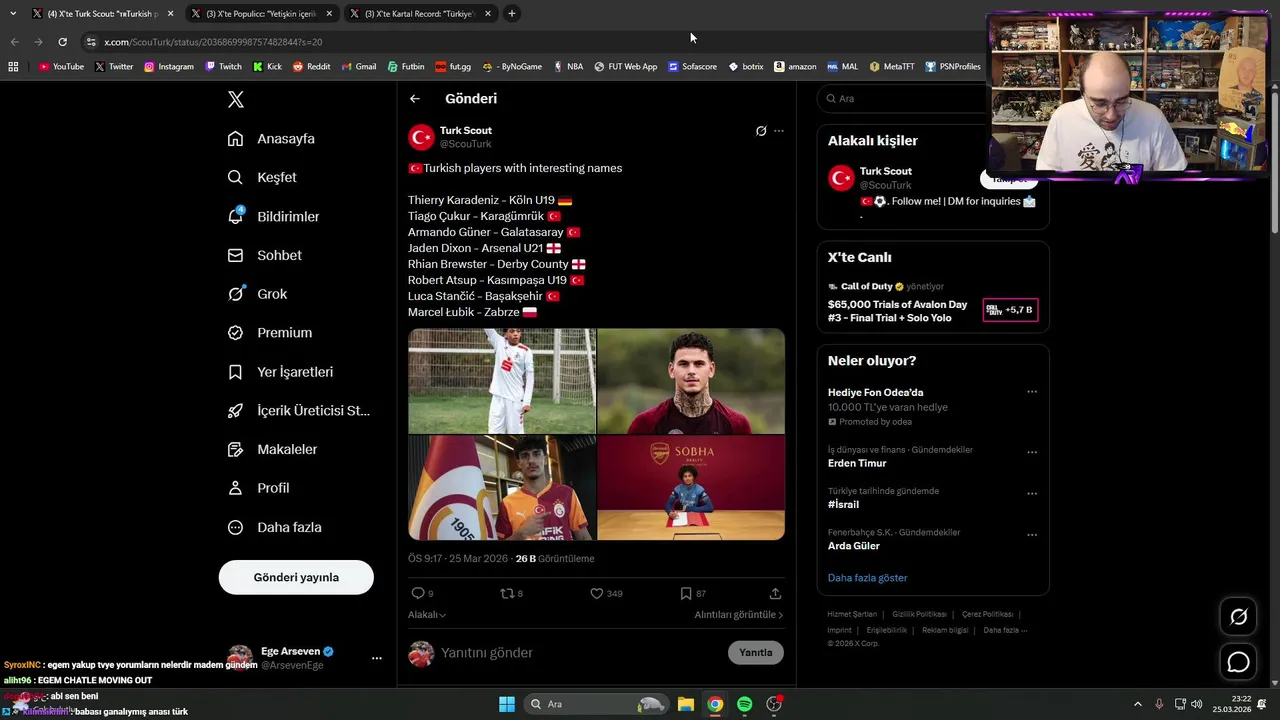
Task: Switch to the X'te Populicc tab
Action: 262,13
